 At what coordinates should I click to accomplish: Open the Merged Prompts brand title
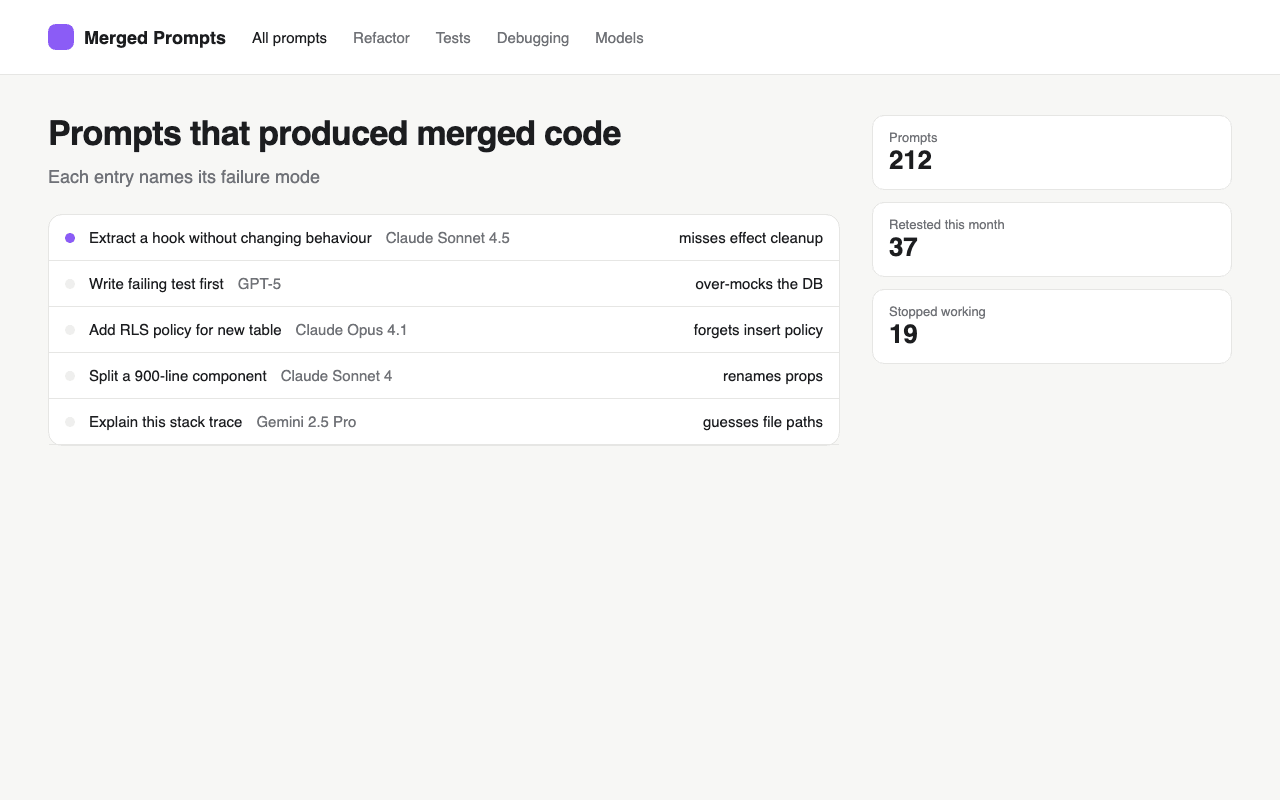click(x=155, y=38)
